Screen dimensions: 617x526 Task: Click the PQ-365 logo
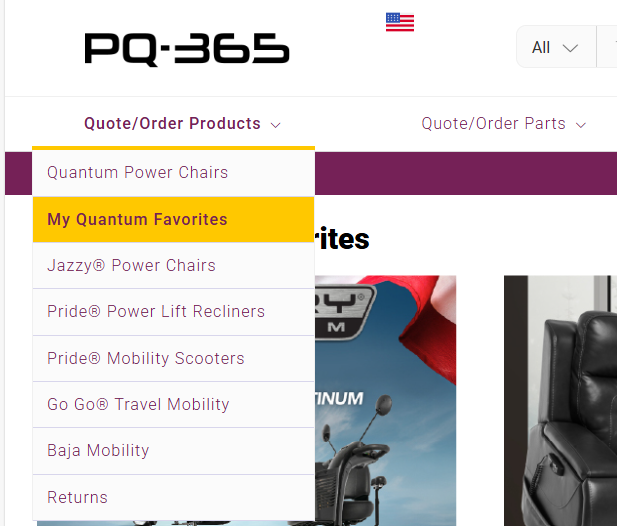coord(187,48)
